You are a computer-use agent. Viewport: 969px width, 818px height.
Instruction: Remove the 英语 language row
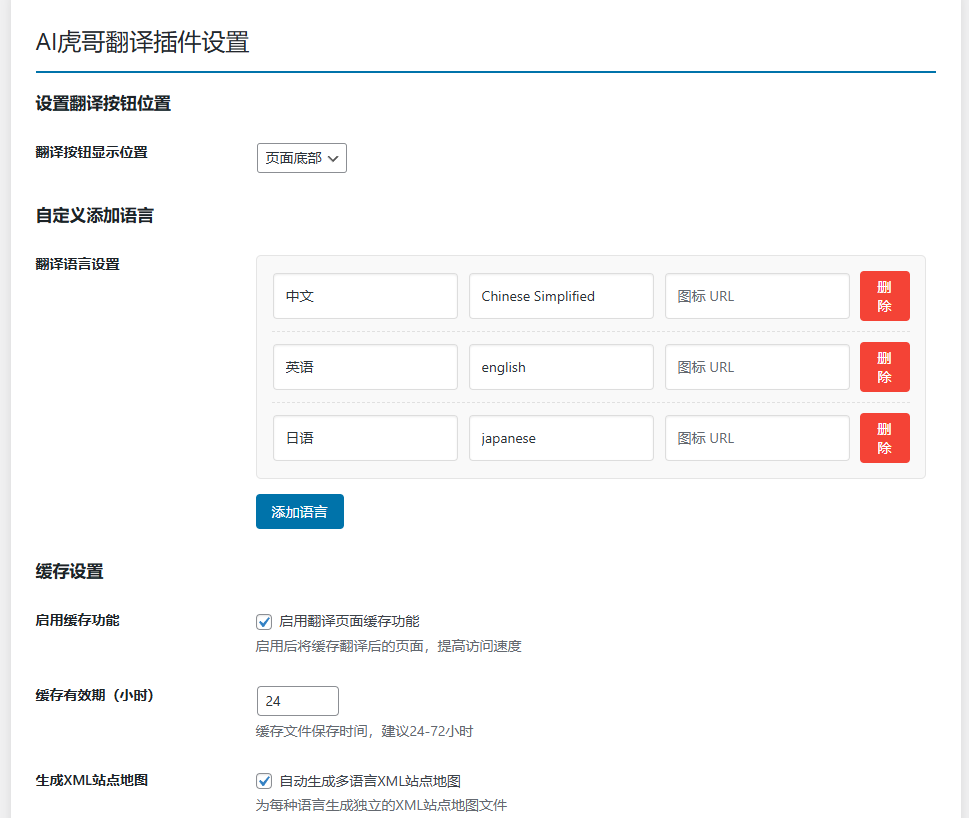click(x=884, y=367)
